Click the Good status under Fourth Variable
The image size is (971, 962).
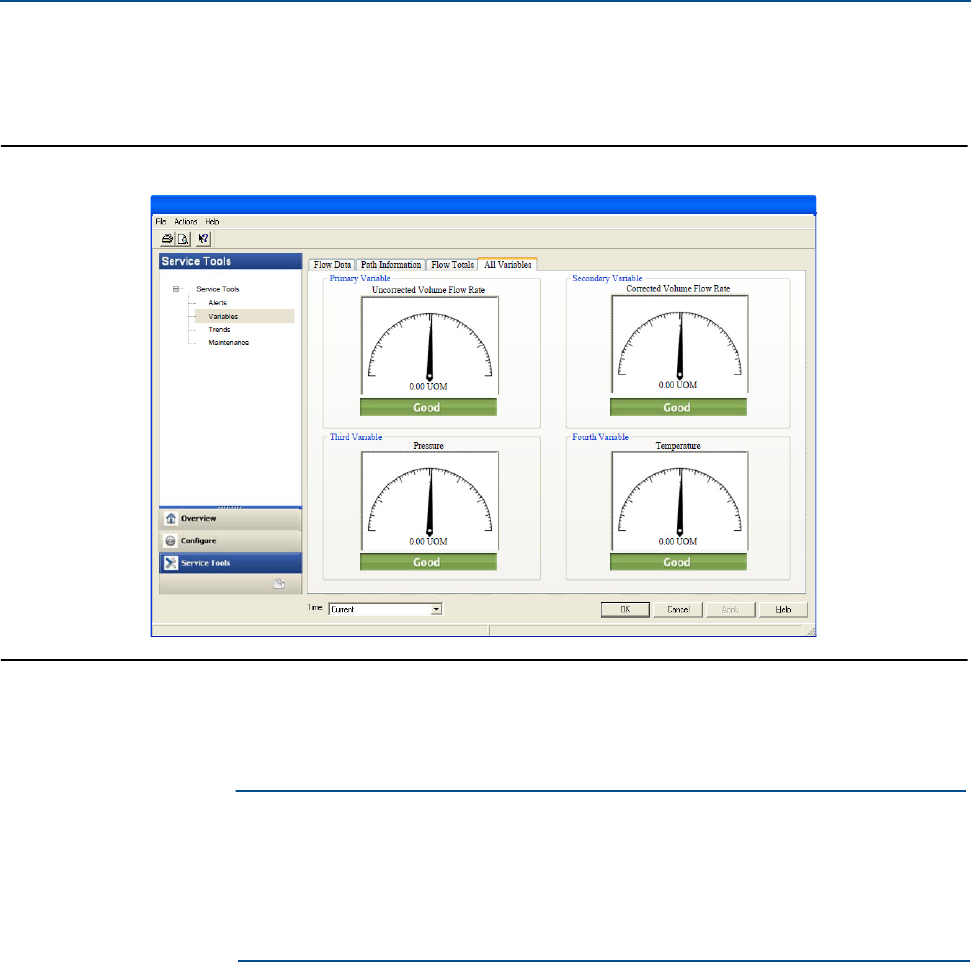tap(678, 562)
